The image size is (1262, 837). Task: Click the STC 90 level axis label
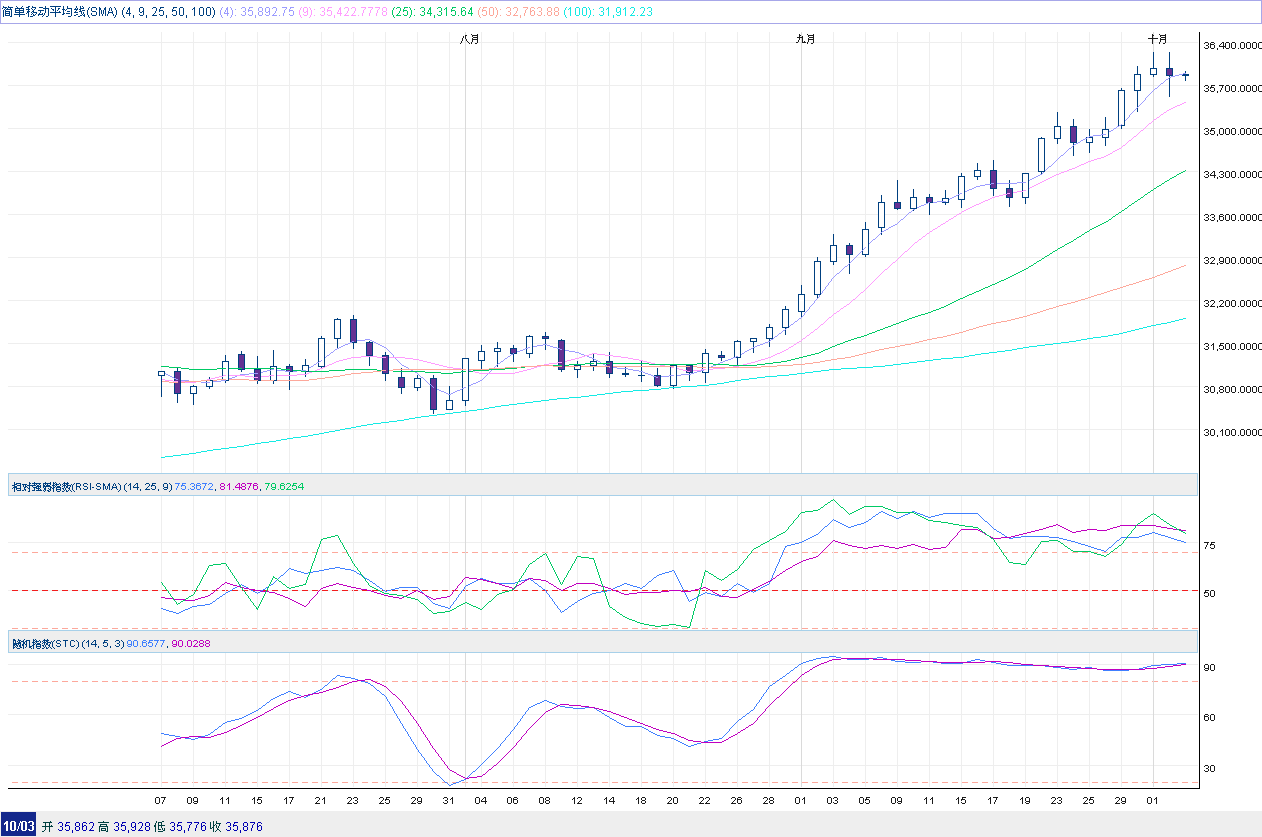click(x=1210, y=668)
